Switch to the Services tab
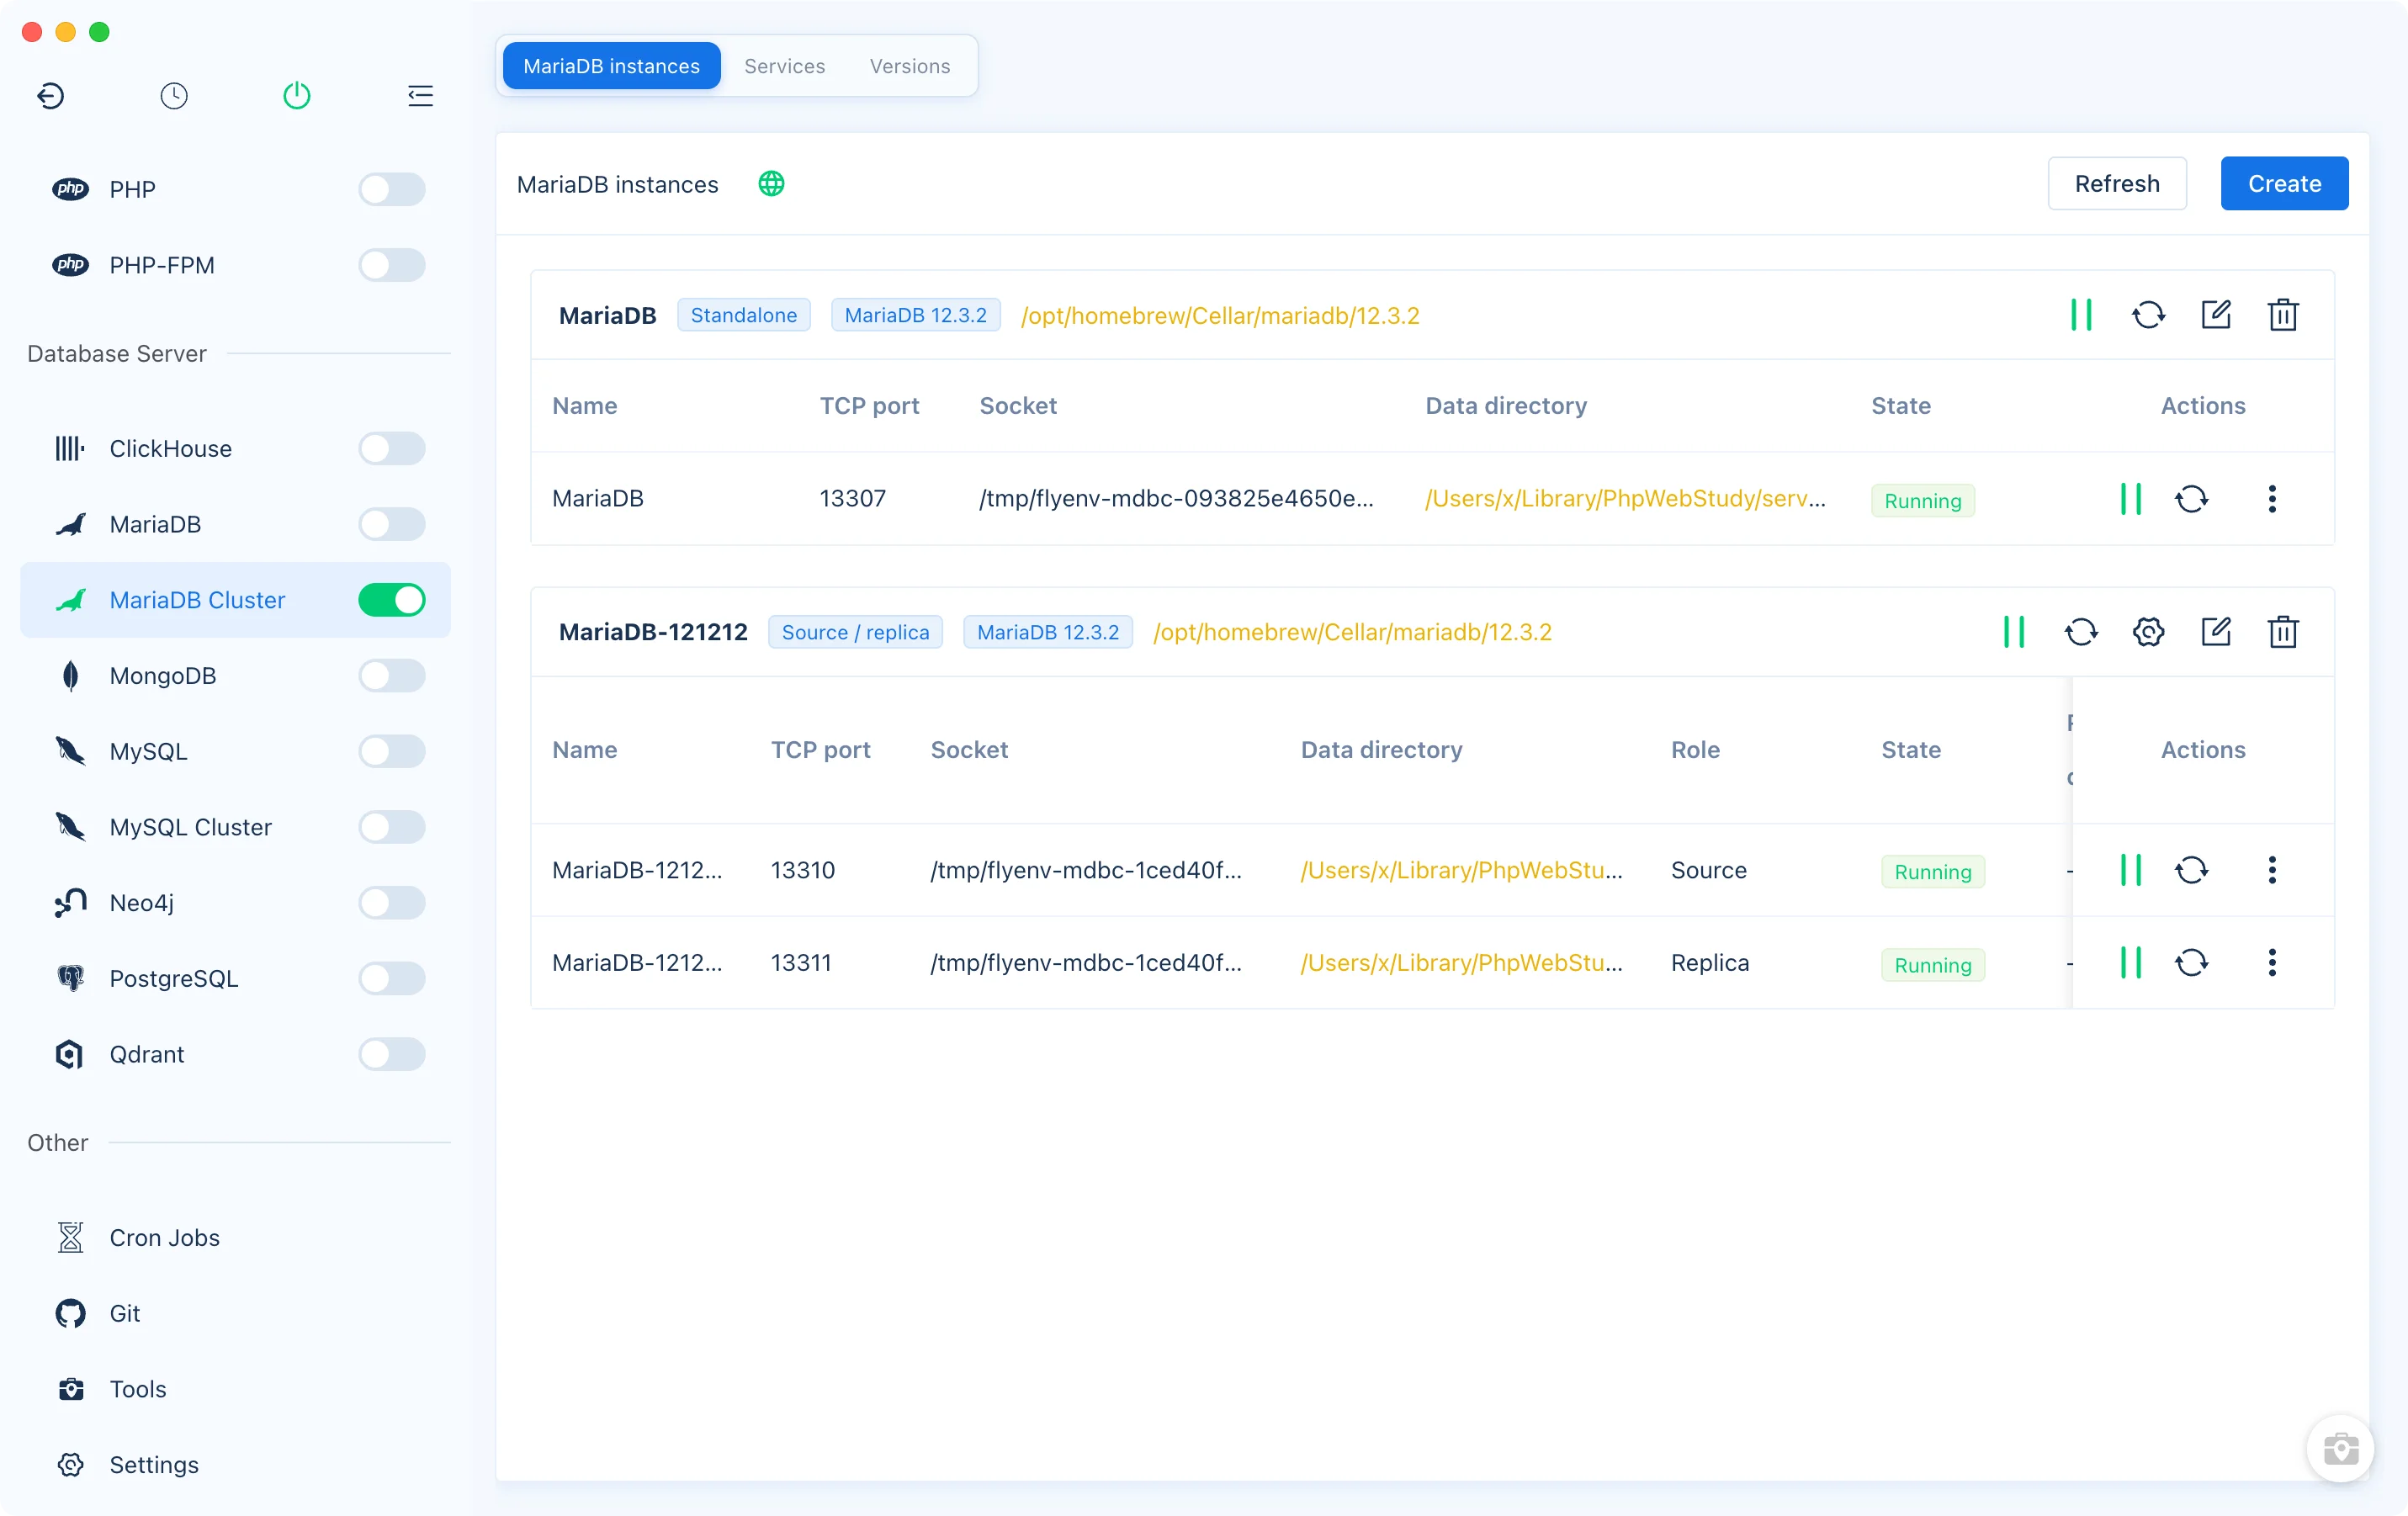The image size is (2408, 1516). click(x=785, y=66)
